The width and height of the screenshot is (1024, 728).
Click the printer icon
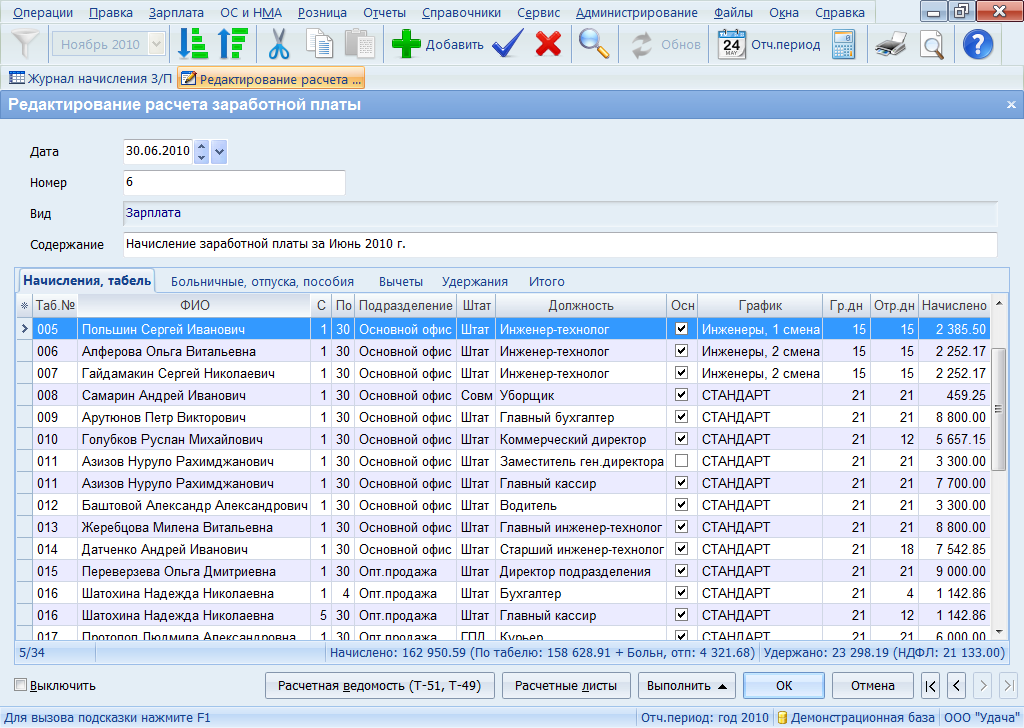coord(890,44)
